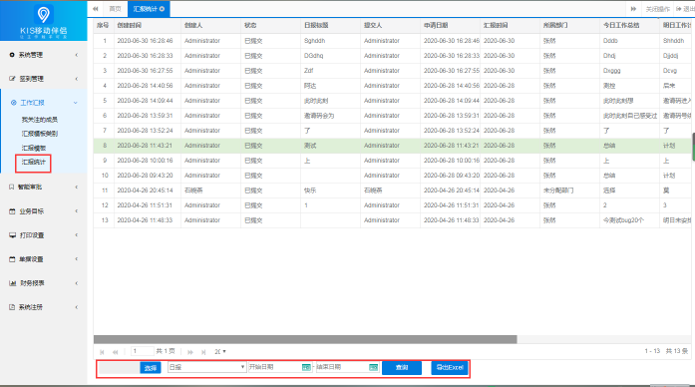
Task: Click the 打印设置 monitor icon in sidebar
Action: (12, 235)
